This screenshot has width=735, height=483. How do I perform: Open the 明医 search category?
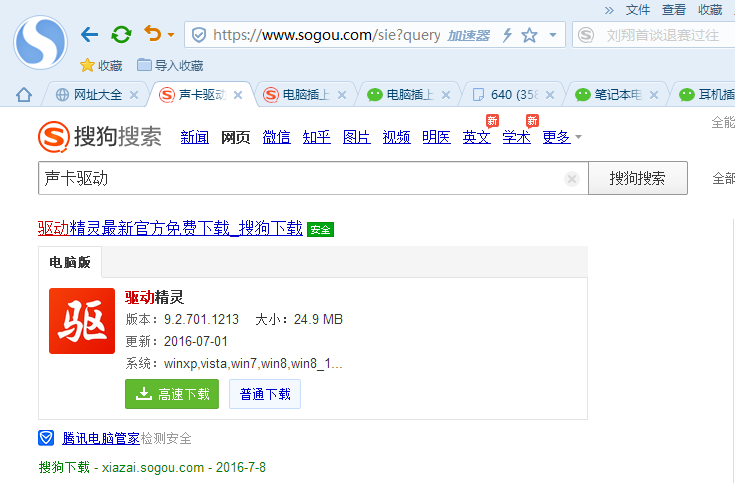point(436,137)
